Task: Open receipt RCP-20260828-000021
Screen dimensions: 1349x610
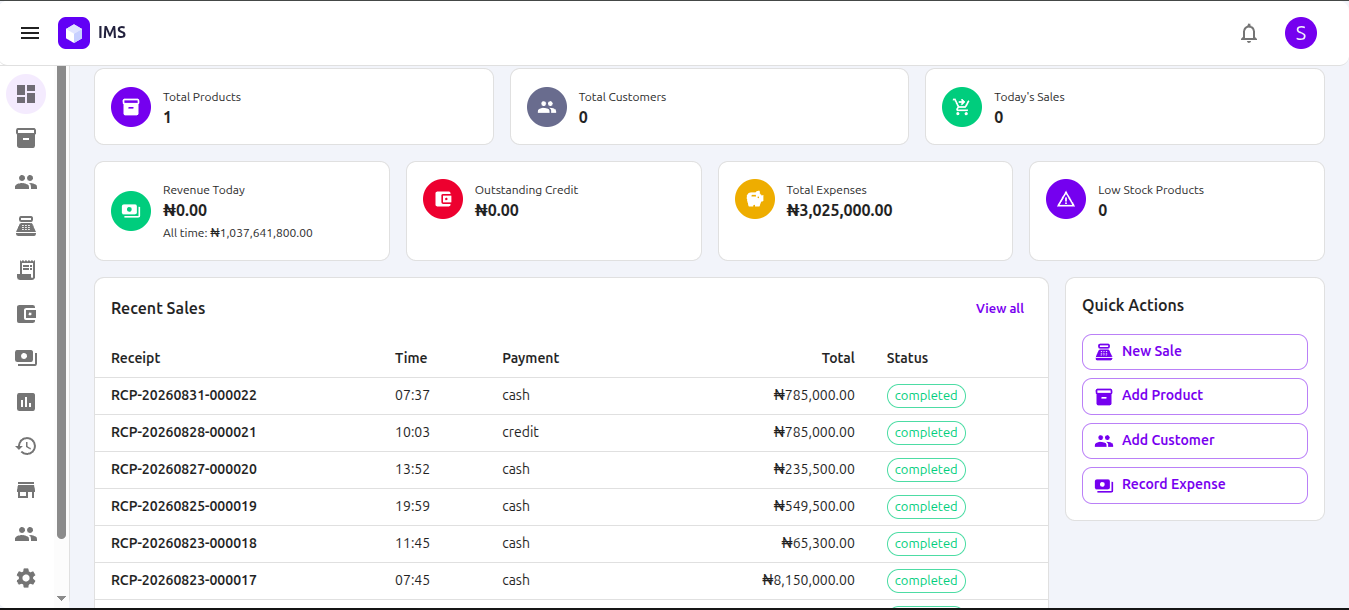Action: 184,433
